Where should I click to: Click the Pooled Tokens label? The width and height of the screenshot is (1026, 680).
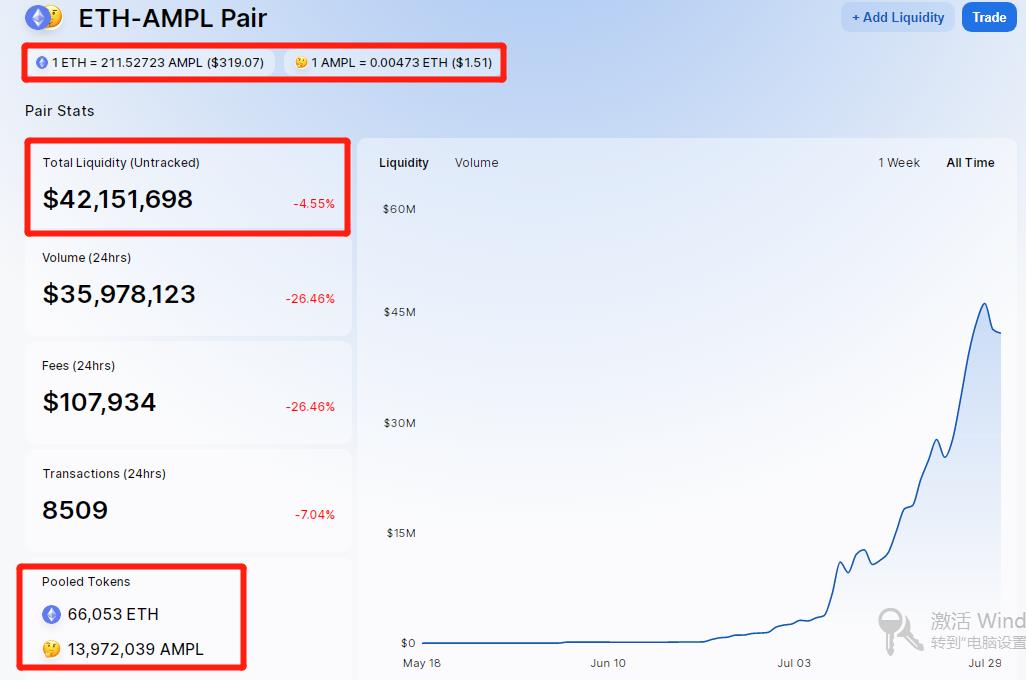tap(86, 582)
